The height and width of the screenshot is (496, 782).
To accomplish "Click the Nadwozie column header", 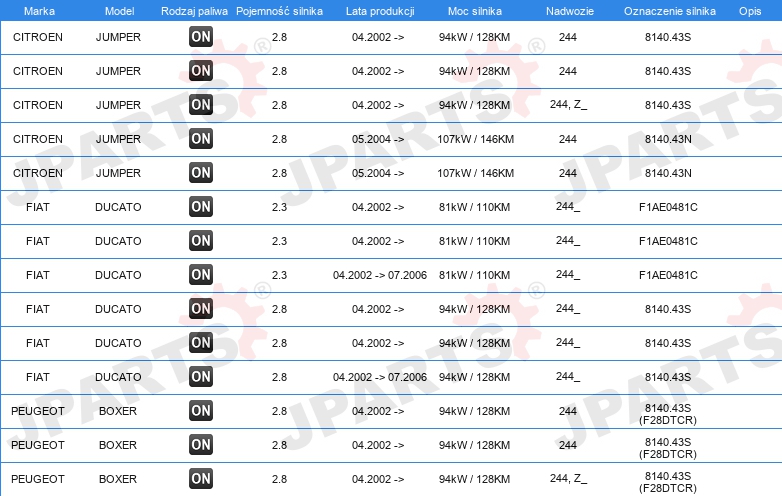I will click(x=570, y=11).
